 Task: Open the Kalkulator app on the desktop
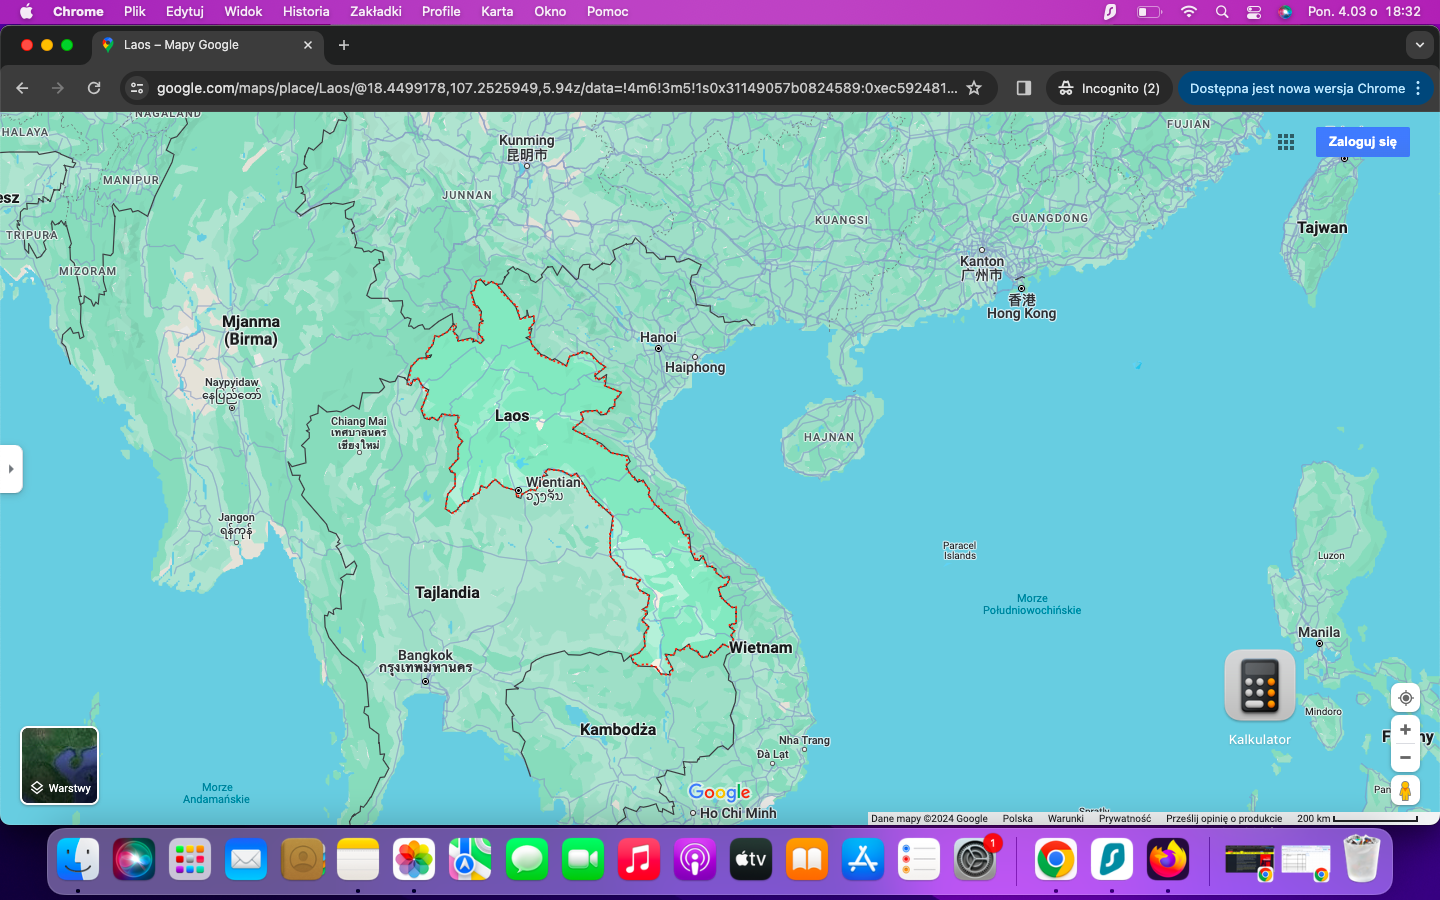1259,686
